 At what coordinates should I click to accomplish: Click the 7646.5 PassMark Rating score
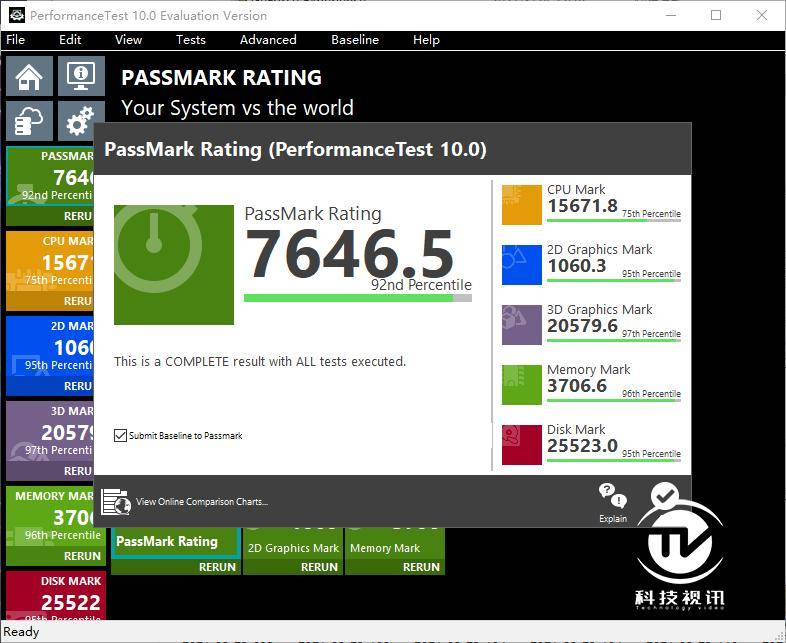pyautogui.click(x=349, y=254)
